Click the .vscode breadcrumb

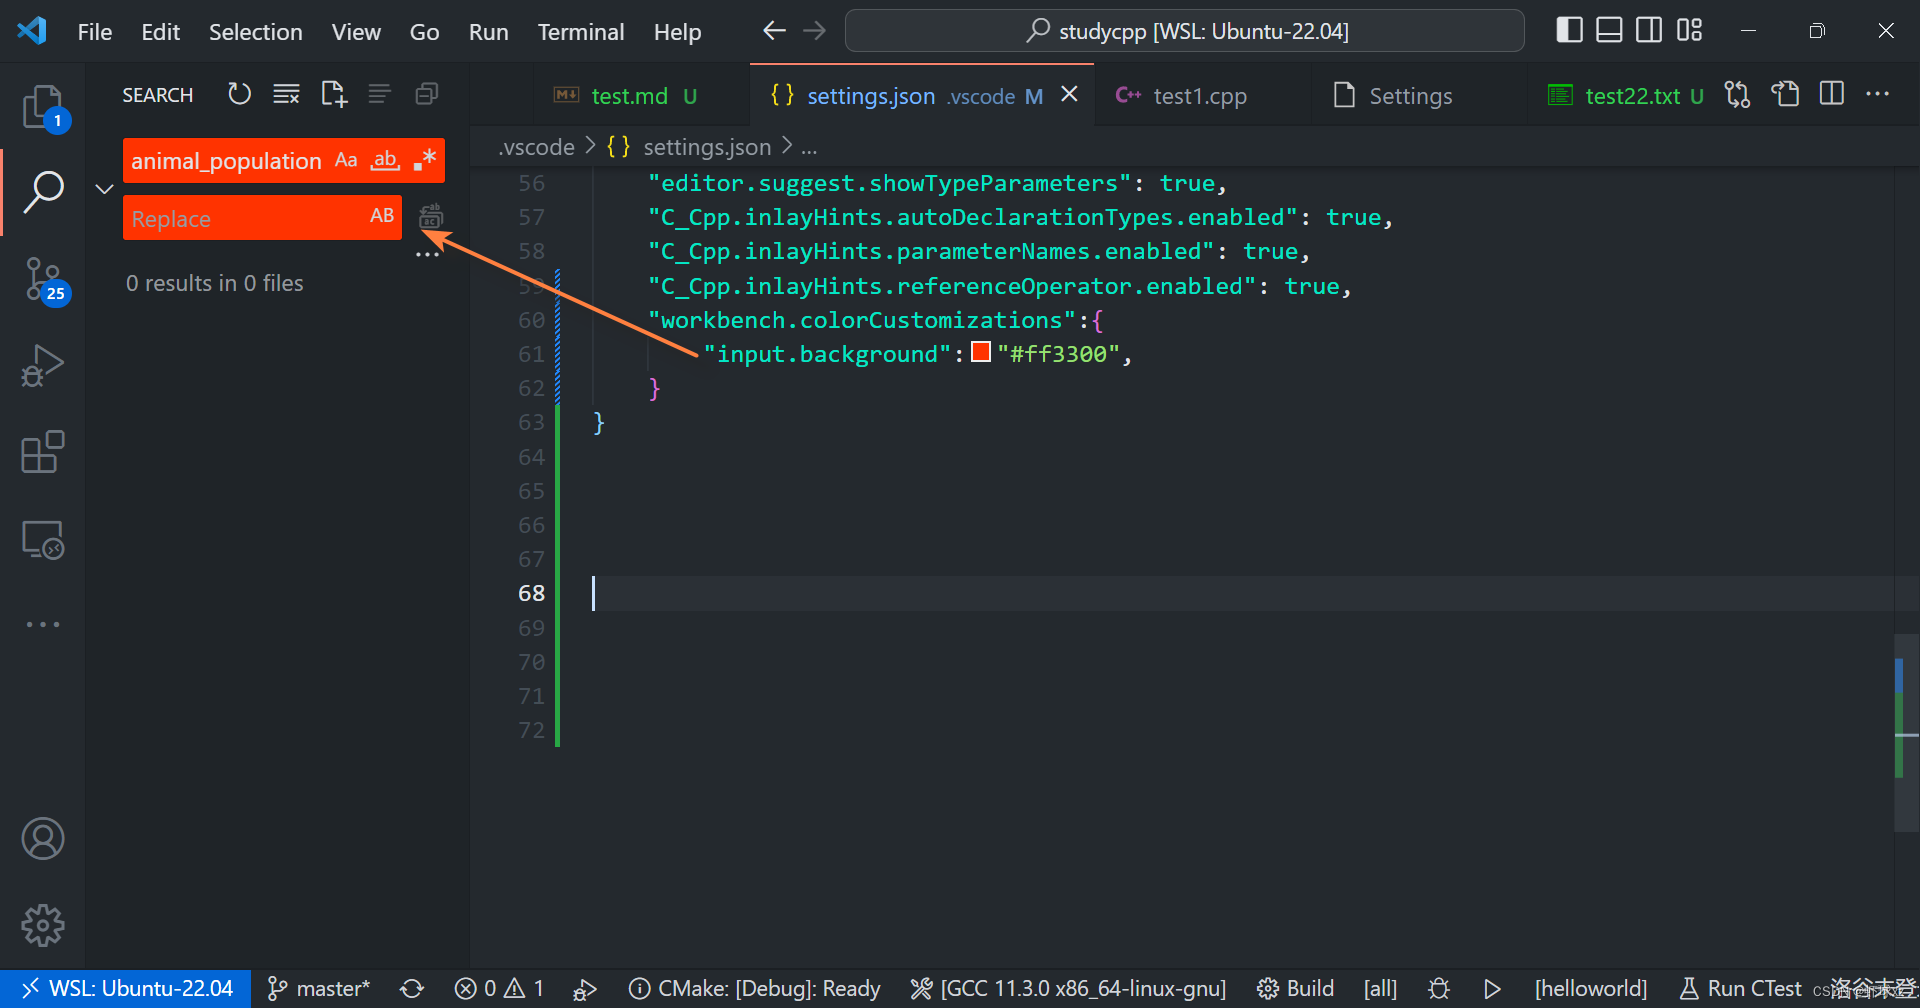tap(537, 147)
